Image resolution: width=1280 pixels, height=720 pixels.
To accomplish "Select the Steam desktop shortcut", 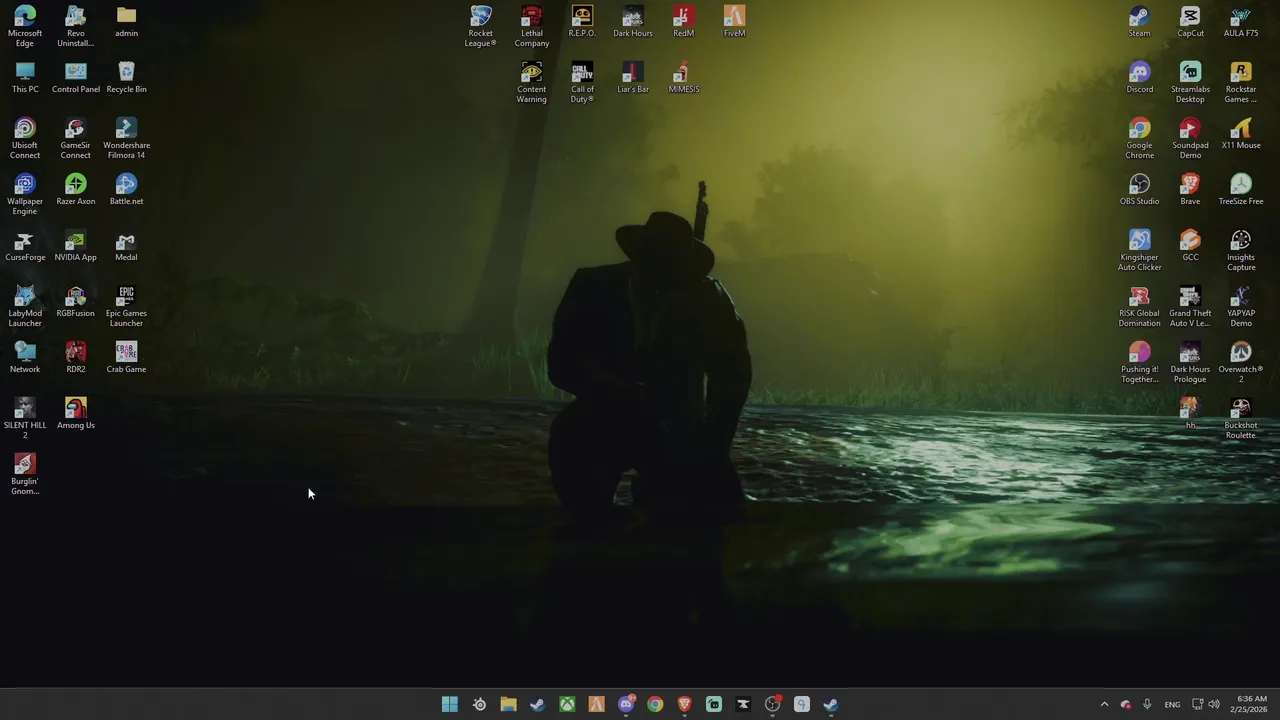I will (1139, 21).
